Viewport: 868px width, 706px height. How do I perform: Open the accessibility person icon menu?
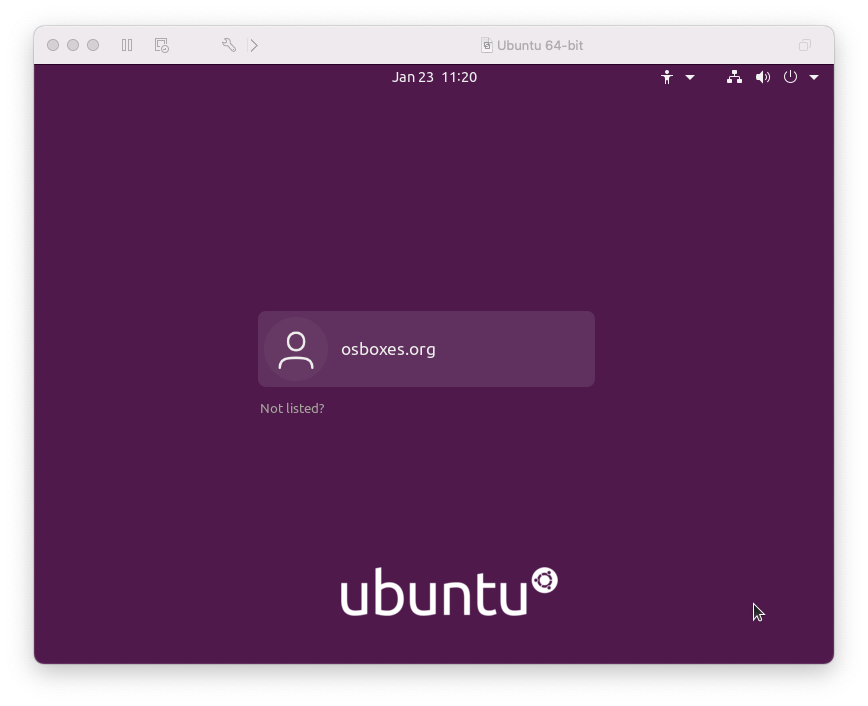click(x=667, y=77)
